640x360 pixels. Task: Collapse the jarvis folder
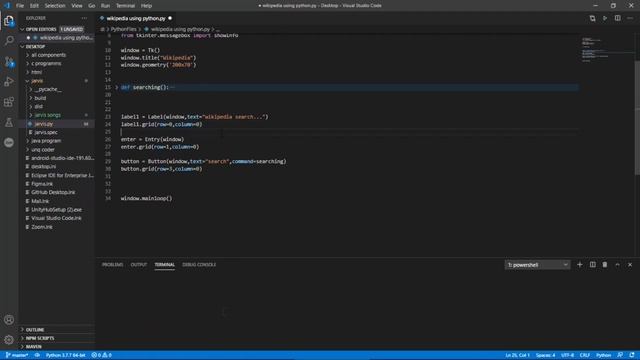click(x=37, y=81)
